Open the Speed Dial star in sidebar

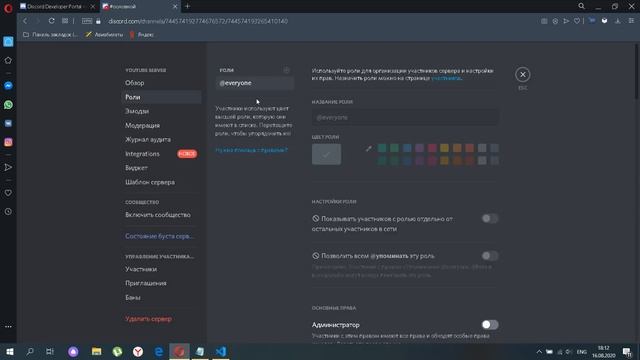(x=8, y=60)
